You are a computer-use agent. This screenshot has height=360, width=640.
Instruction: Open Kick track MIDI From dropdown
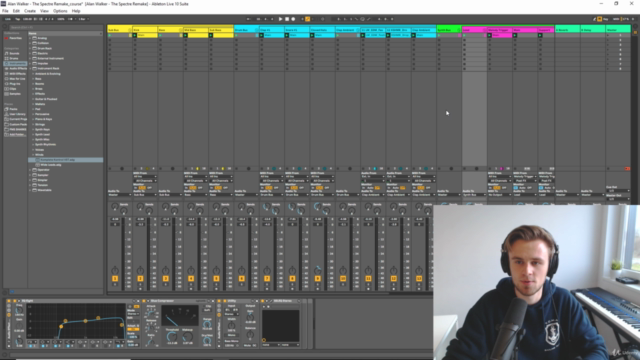145,177
